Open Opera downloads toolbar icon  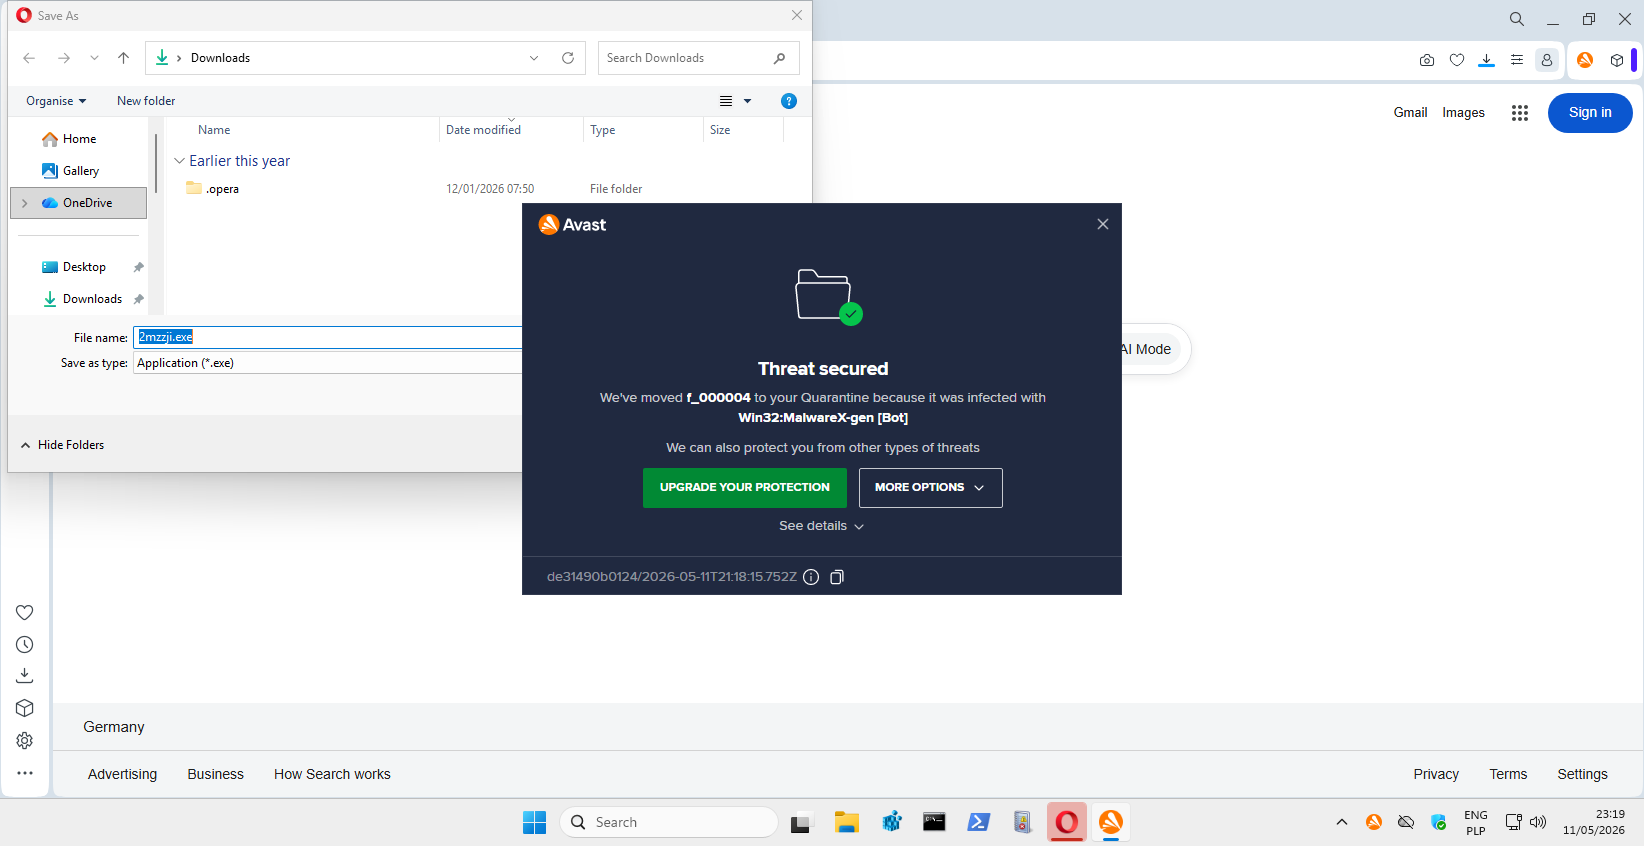[x=1487, y=60]
